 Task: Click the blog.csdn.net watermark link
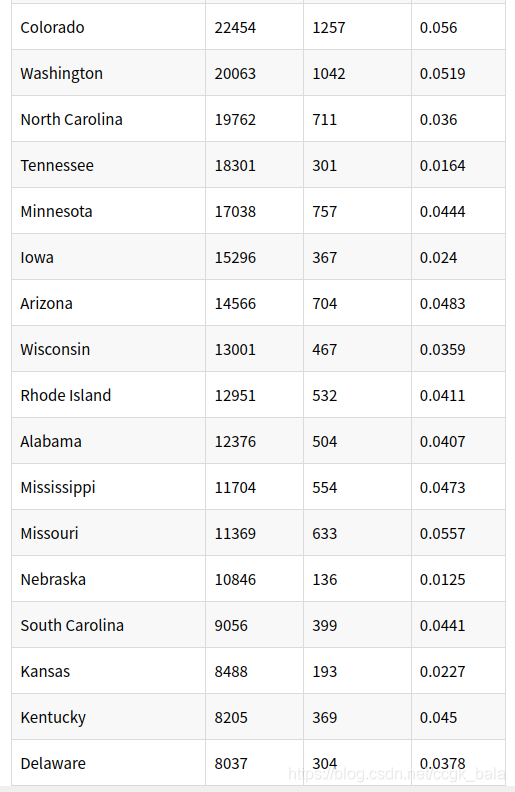[x=396, y=774]
